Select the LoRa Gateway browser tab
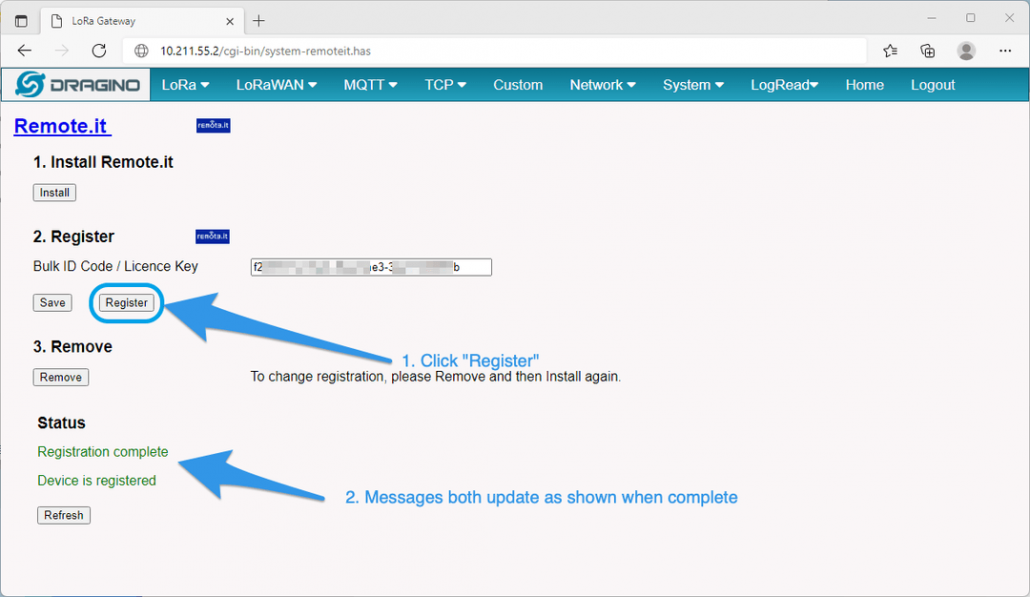Viewport: 1030px width, 597px height. 143,21
